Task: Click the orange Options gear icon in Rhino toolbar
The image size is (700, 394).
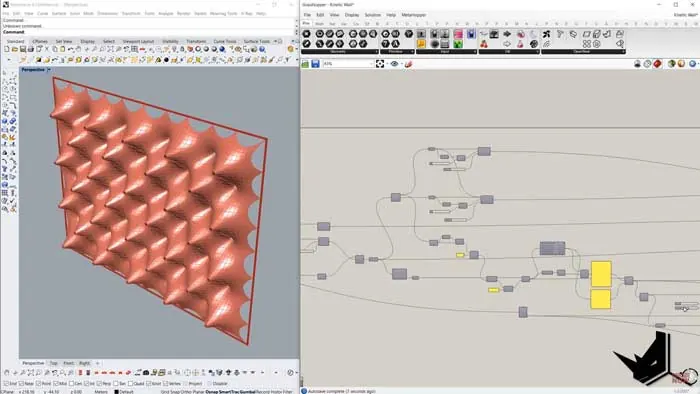Action: click(291, 49)
